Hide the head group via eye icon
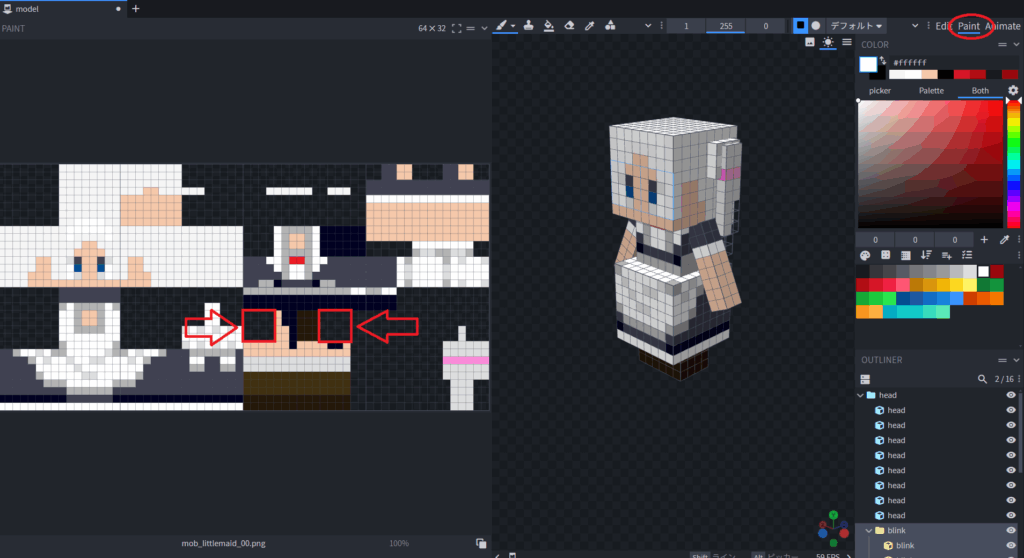Viewport: 1024px width, 558px height. (x=1011, y=395)
